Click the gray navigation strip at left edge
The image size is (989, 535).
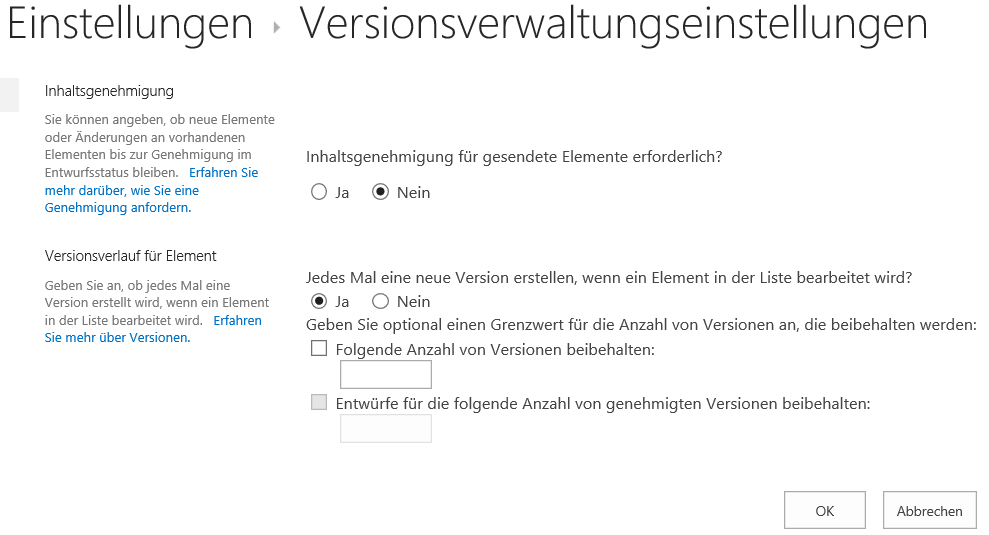click(x=9, y=94)
